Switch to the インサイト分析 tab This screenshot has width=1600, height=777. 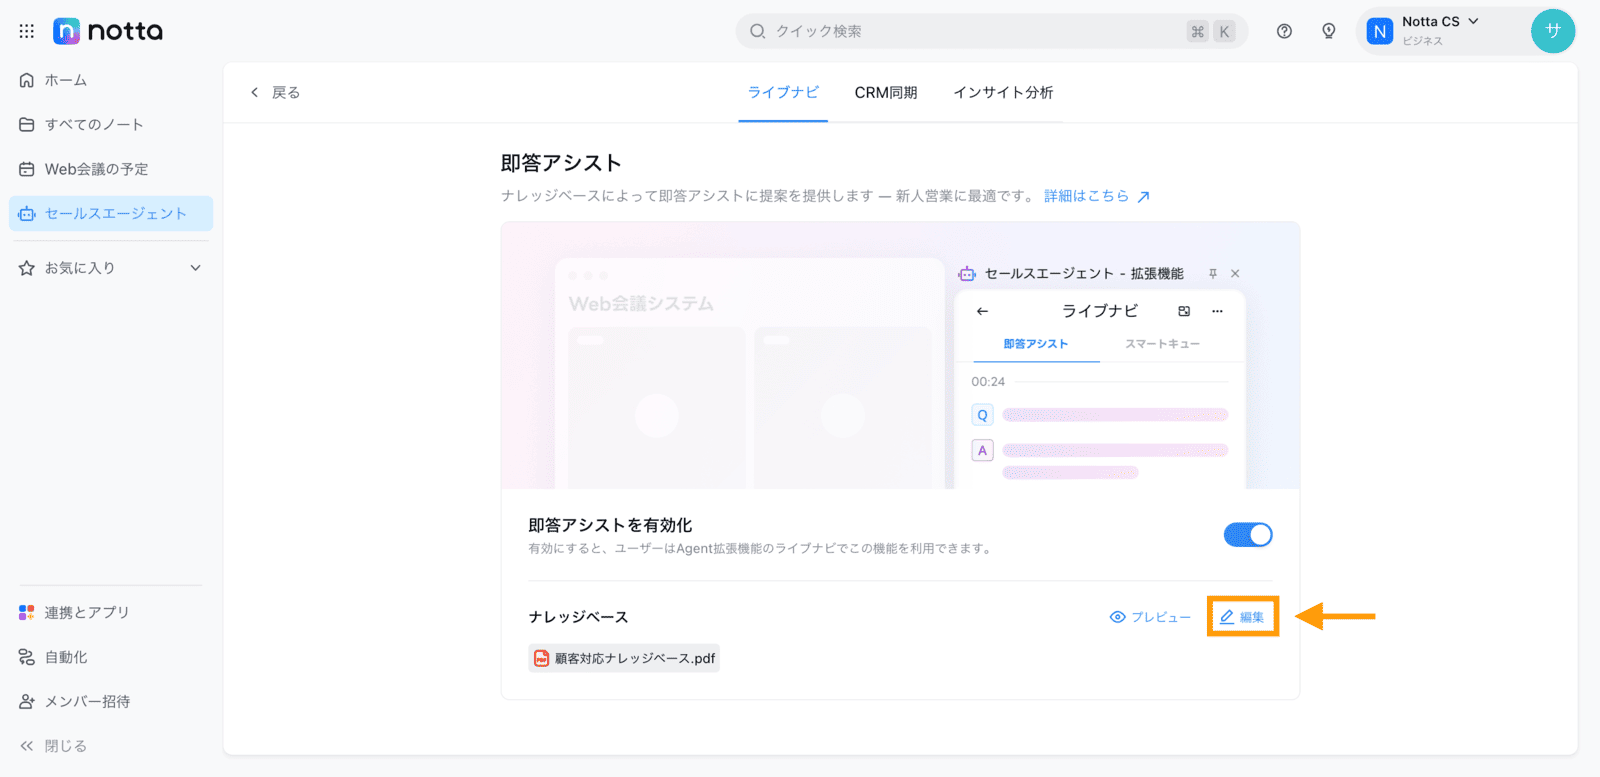click(x=1003, y=92)
